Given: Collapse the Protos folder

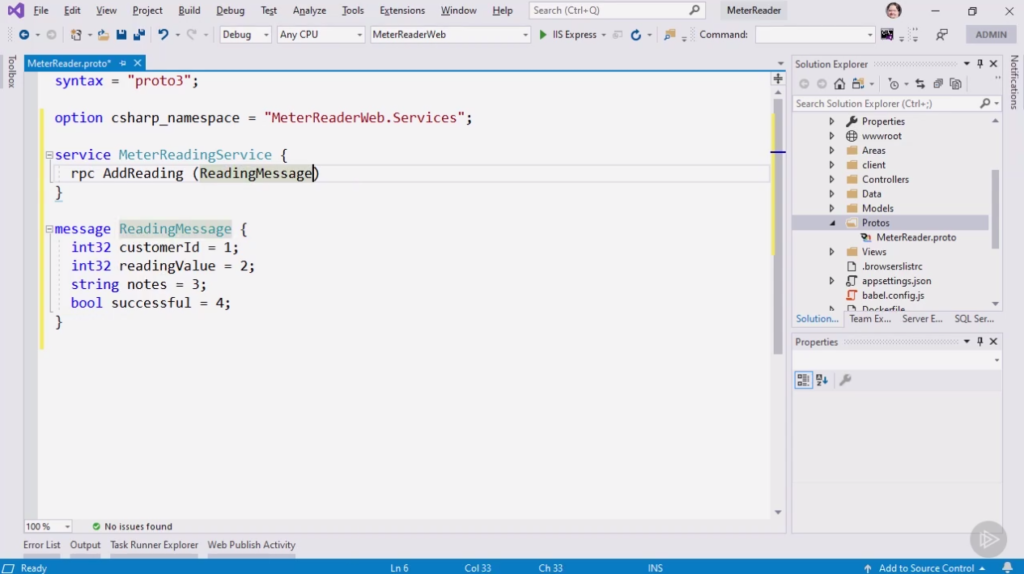Looking at the screenshot, I should click(832, 223).
